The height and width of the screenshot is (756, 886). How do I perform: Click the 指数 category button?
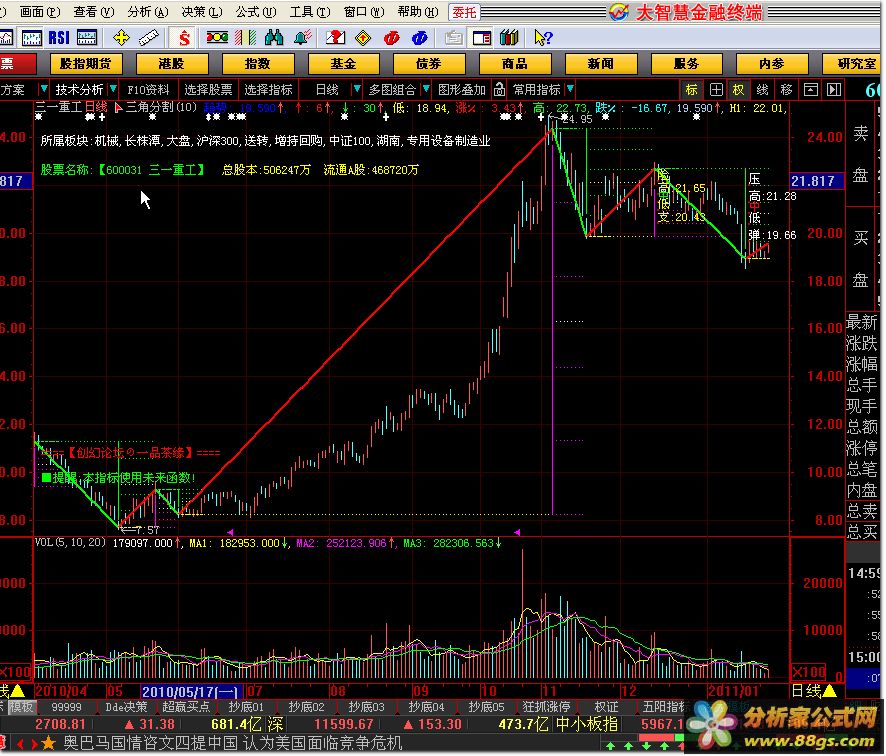pyautogui.click(x=258, y=64)
